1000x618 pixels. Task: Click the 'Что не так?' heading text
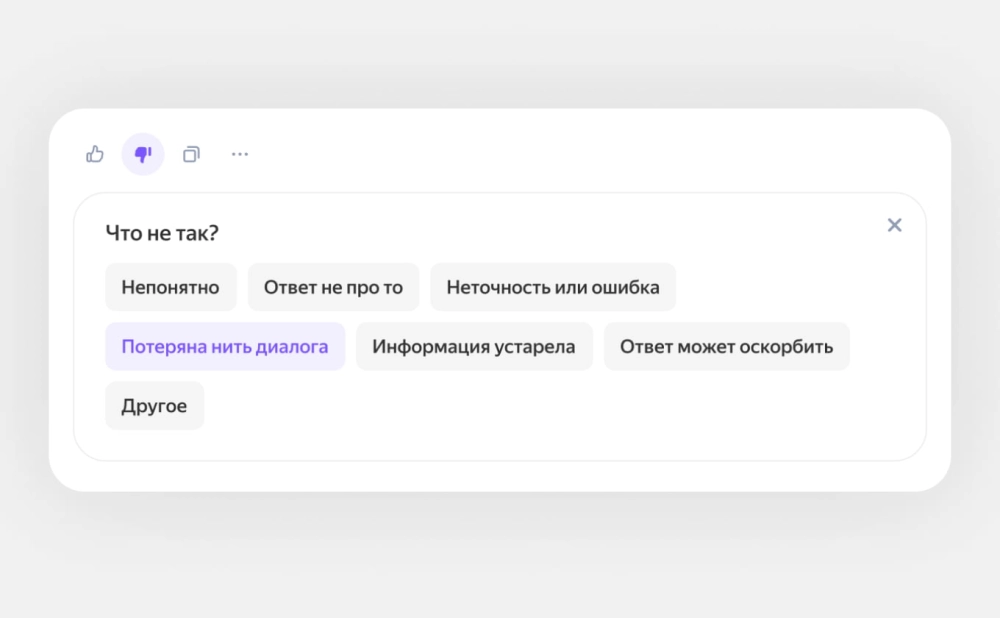[x=162, y=233]
